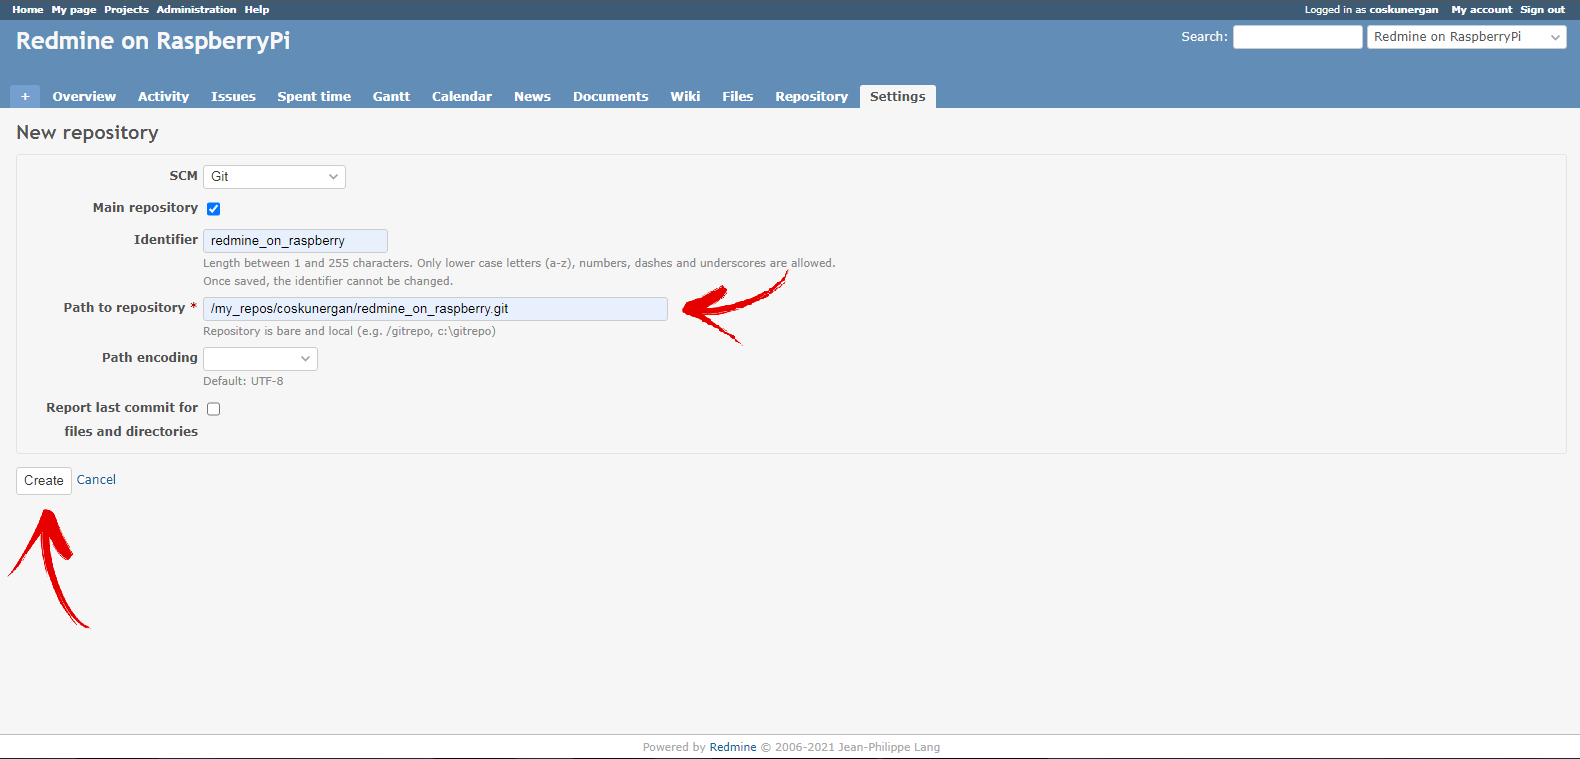Click the Create button
Viewport: 1580px width, 759px height.
[x=44, y=481]
